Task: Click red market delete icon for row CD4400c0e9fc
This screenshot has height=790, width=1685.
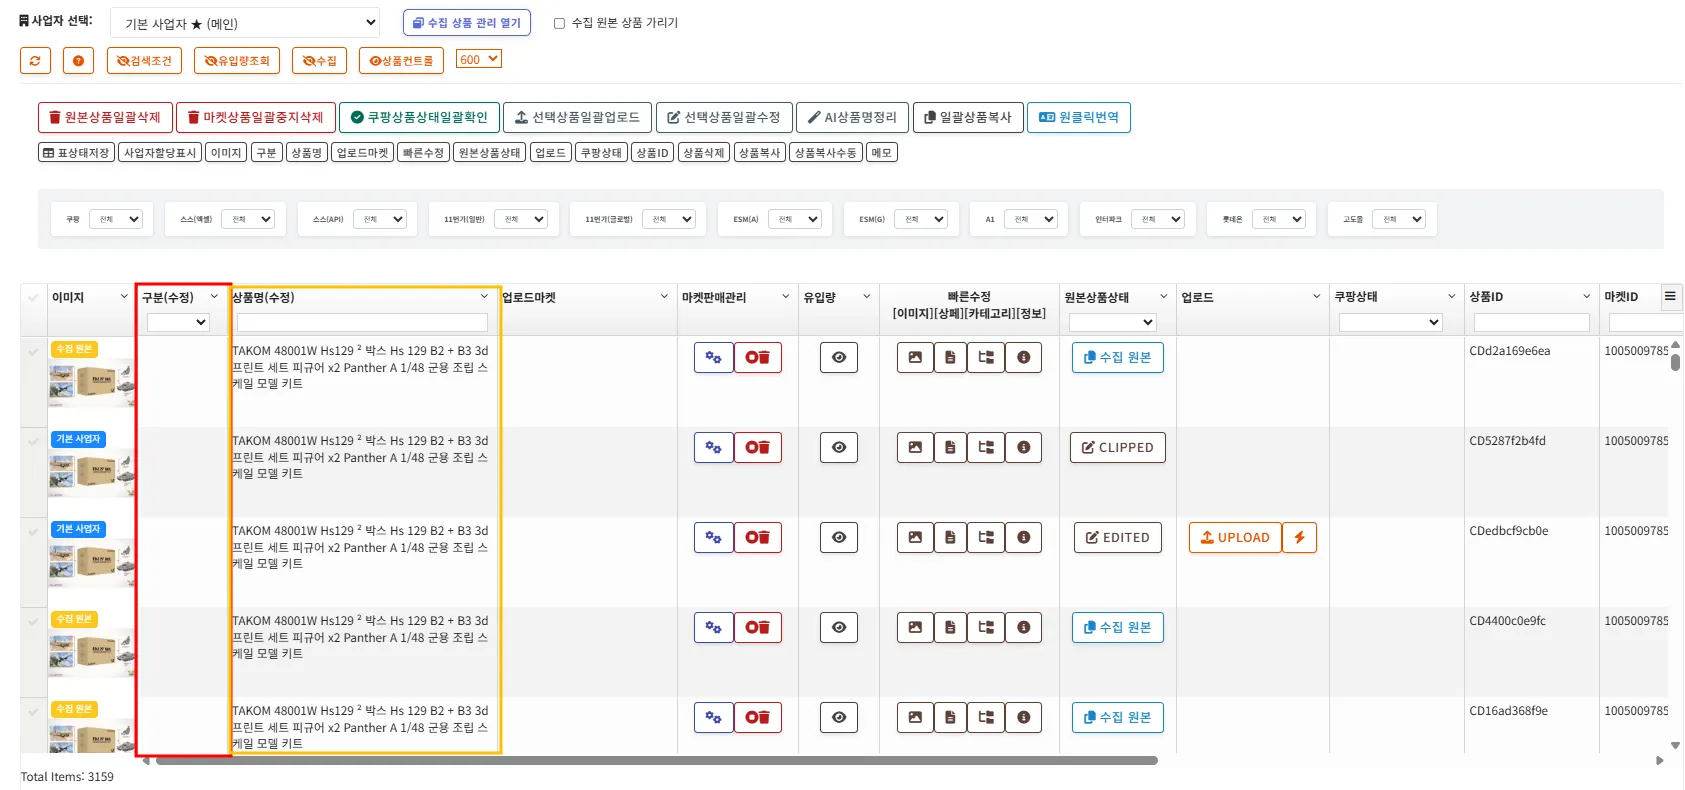Action: point(757,627)
